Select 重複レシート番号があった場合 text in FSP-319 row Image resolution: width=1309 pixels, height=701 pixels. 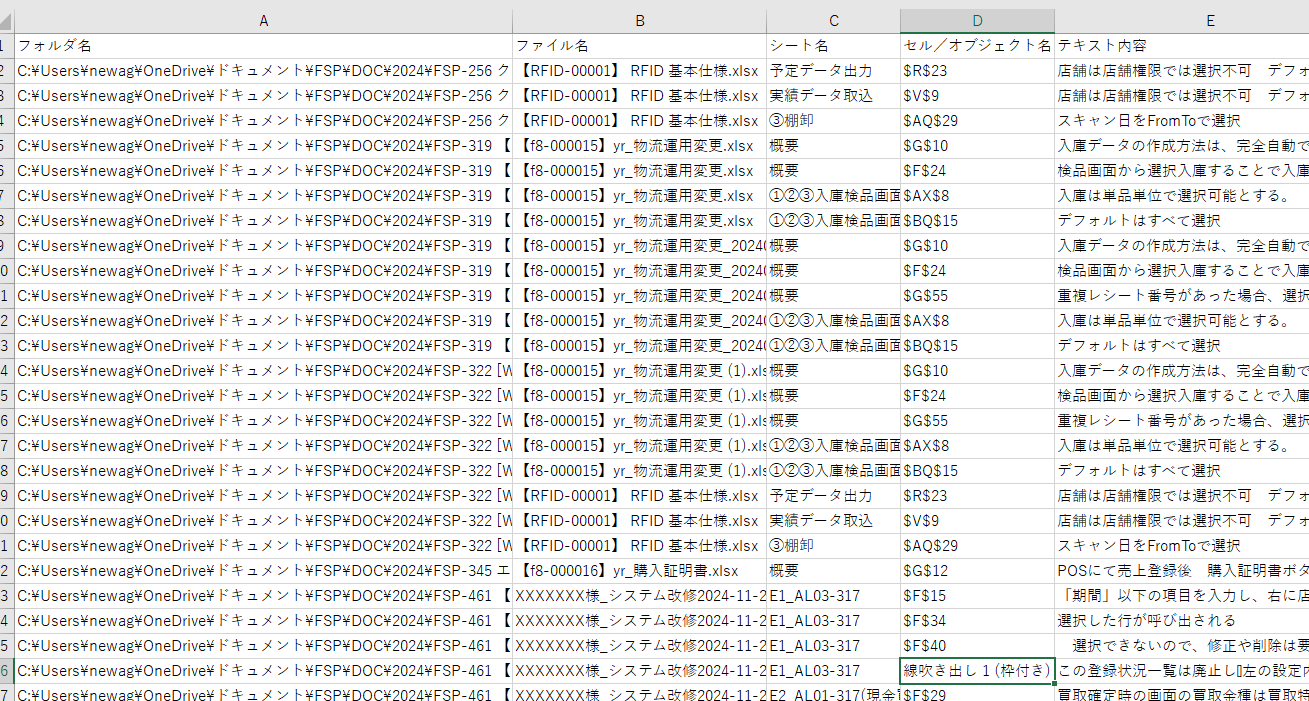[1182, 296]
